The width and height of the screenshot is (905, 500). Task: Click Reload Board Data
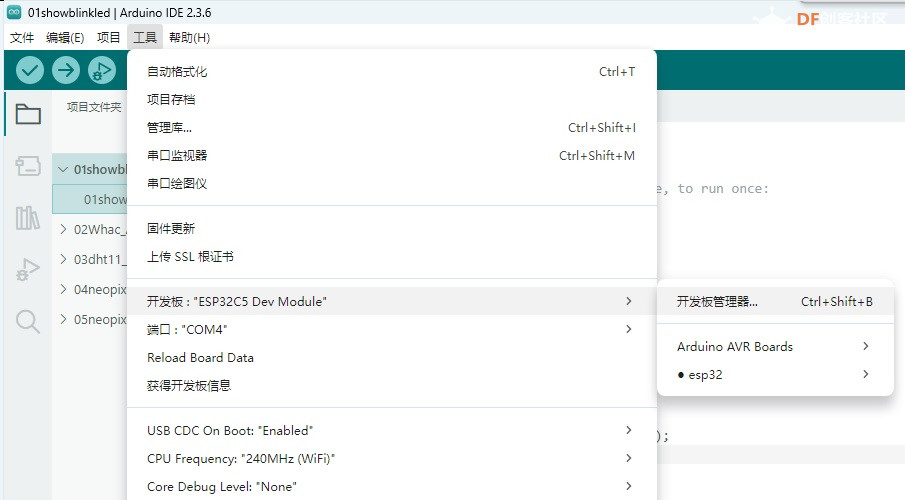(x=392, y=357)
